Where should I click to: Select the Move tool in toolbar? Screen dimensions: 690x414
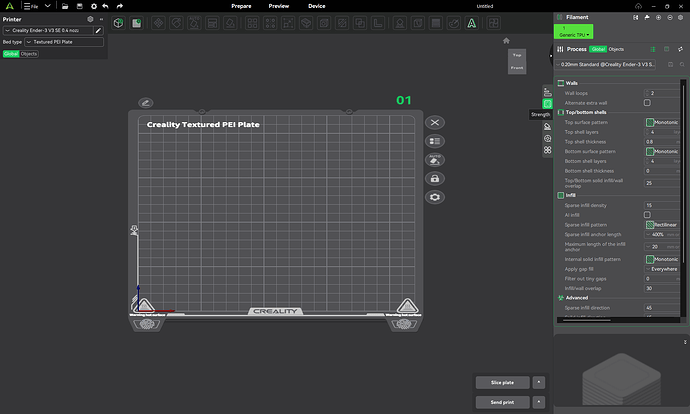point(158,23)
